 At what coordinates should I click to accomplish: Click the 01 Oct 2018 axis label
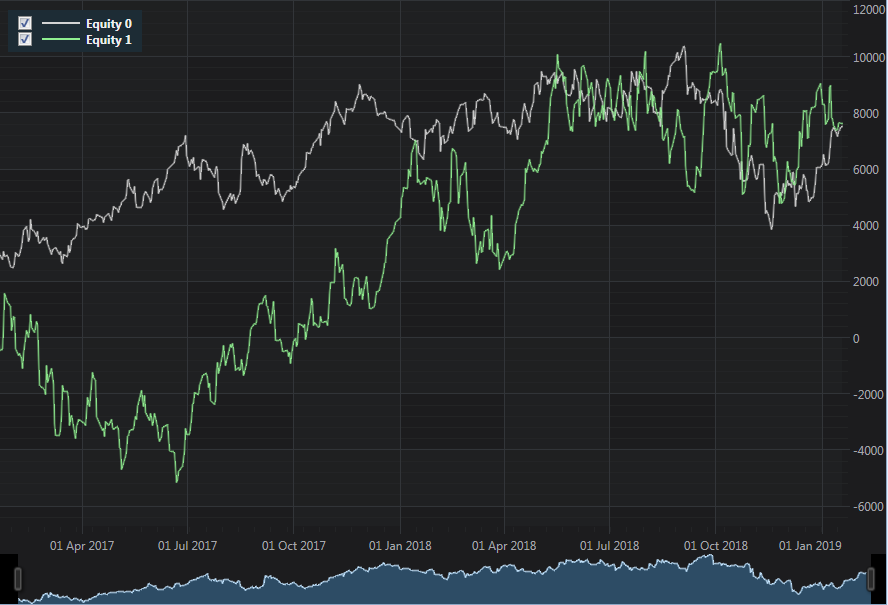[x=715, y=546]
